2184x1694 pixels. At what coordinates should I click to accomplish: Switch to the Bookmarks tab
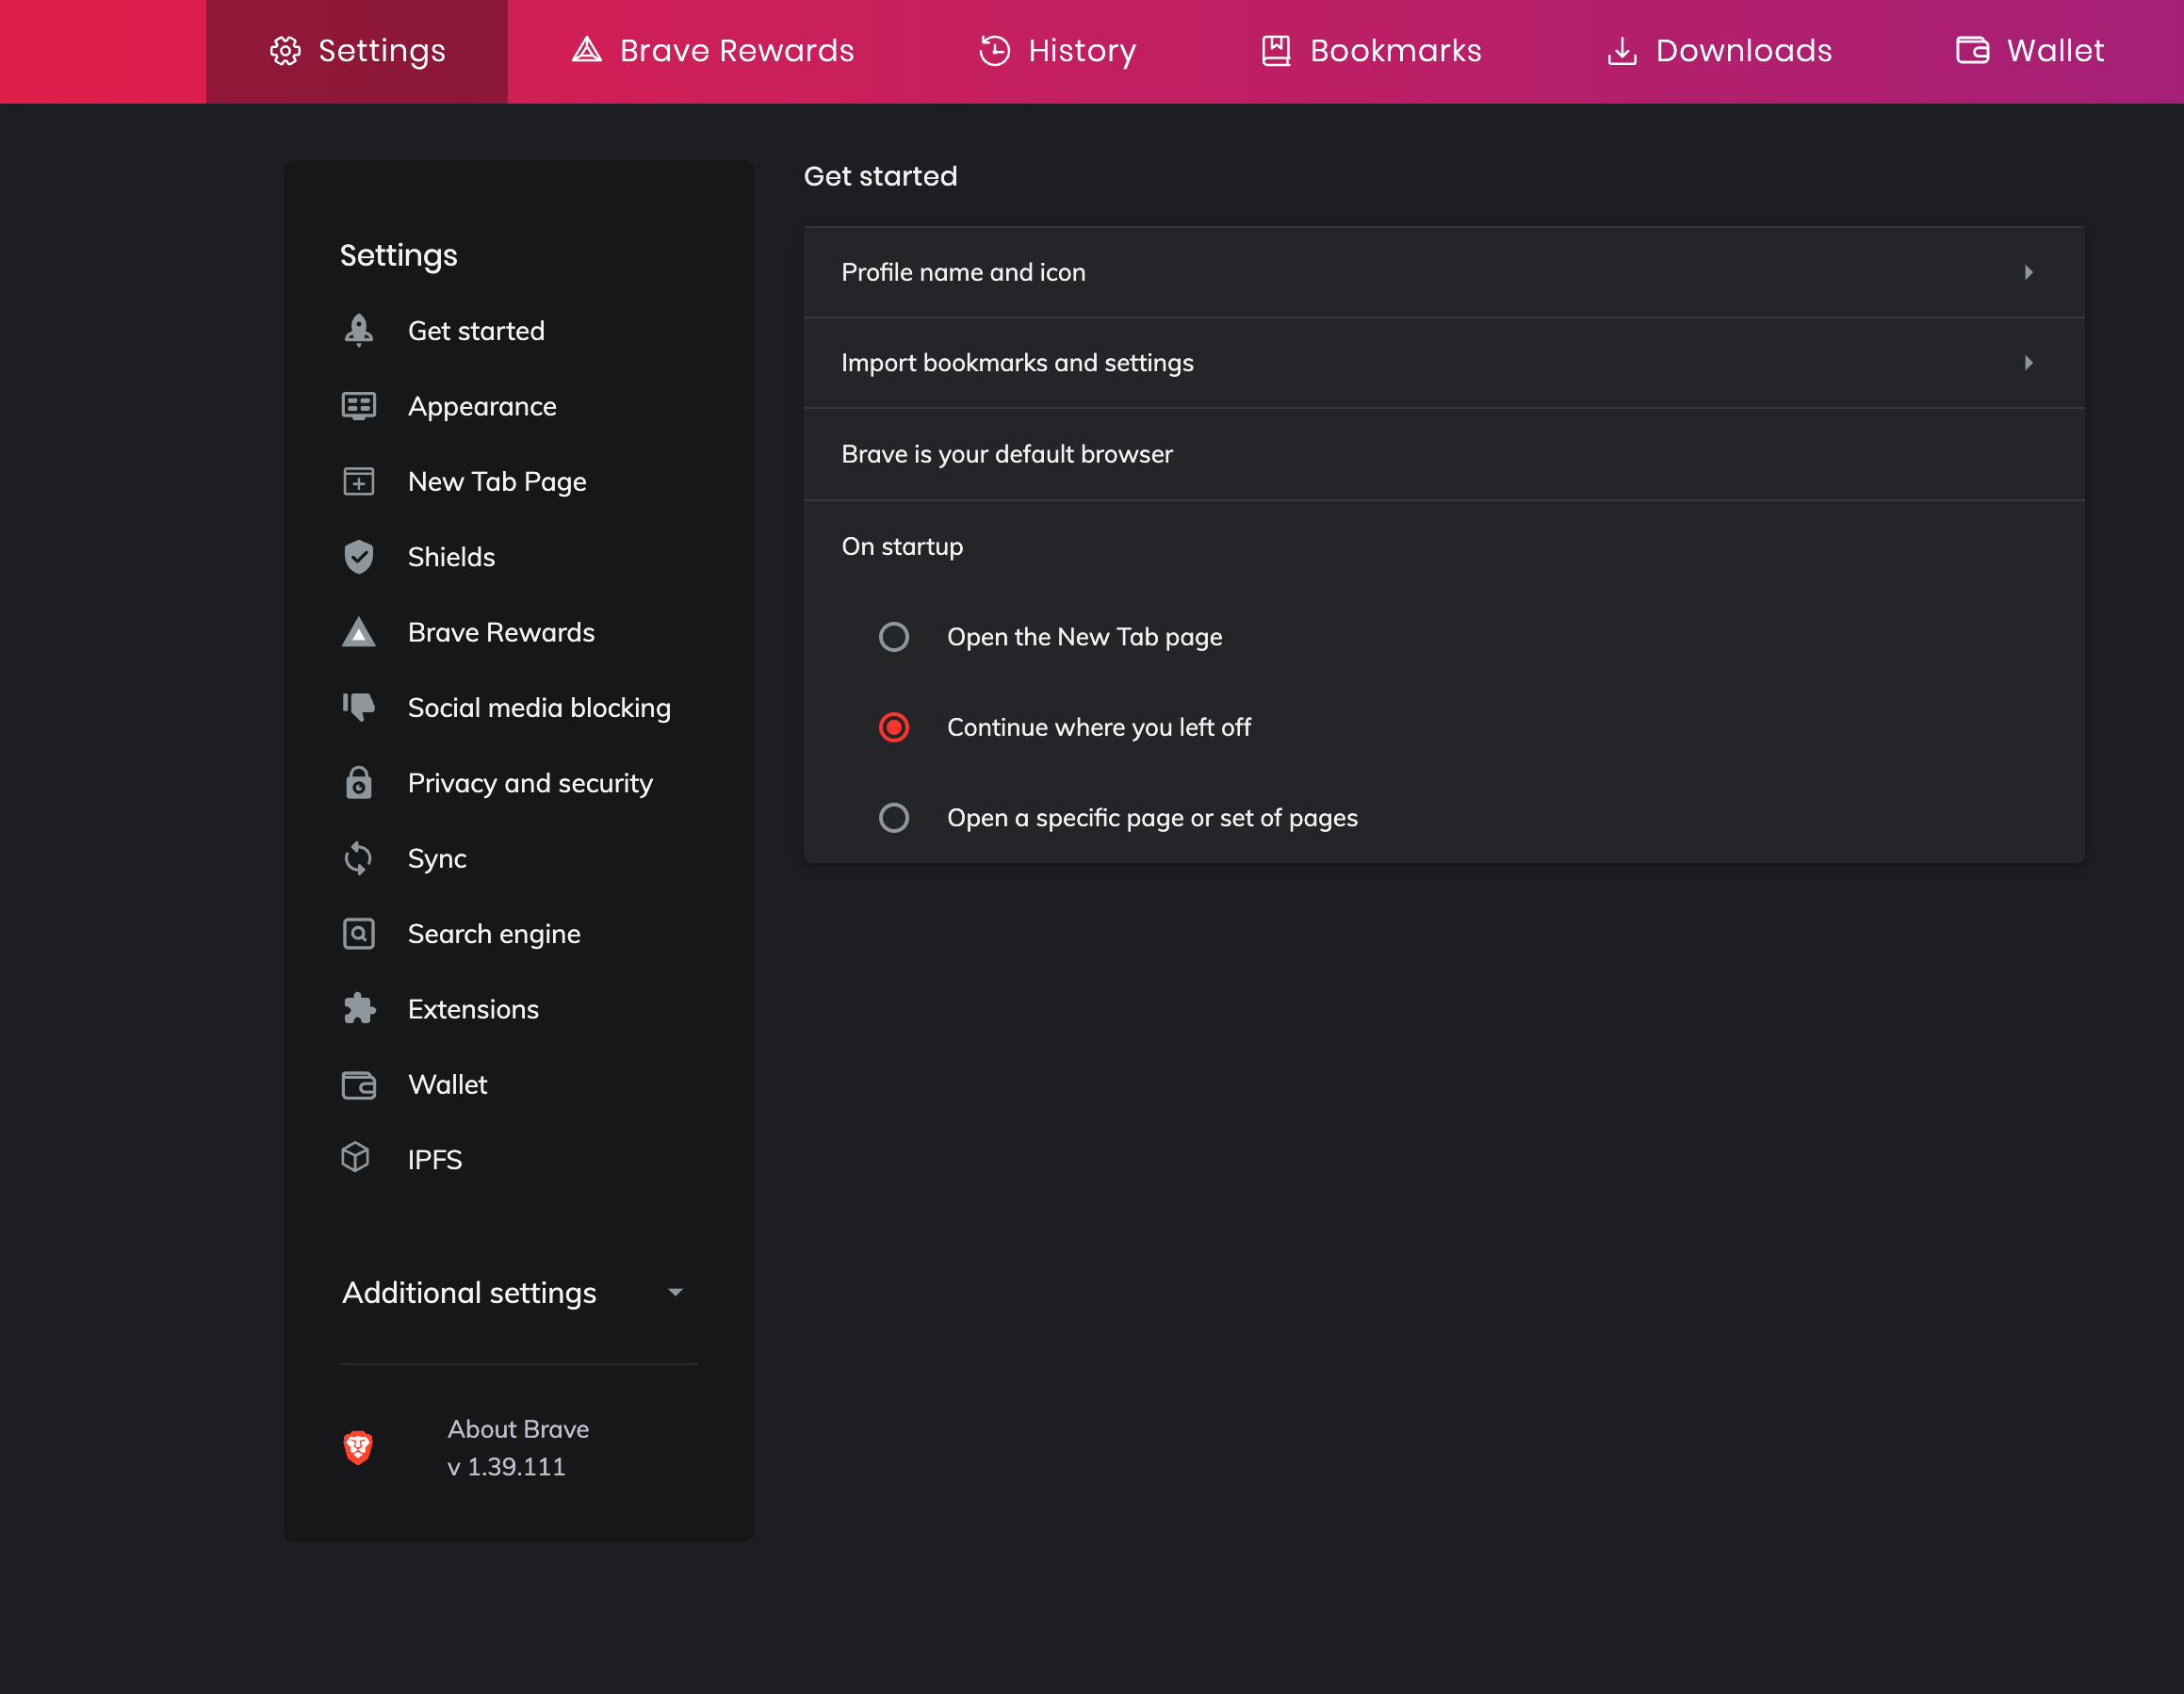tap(1370, 50)
